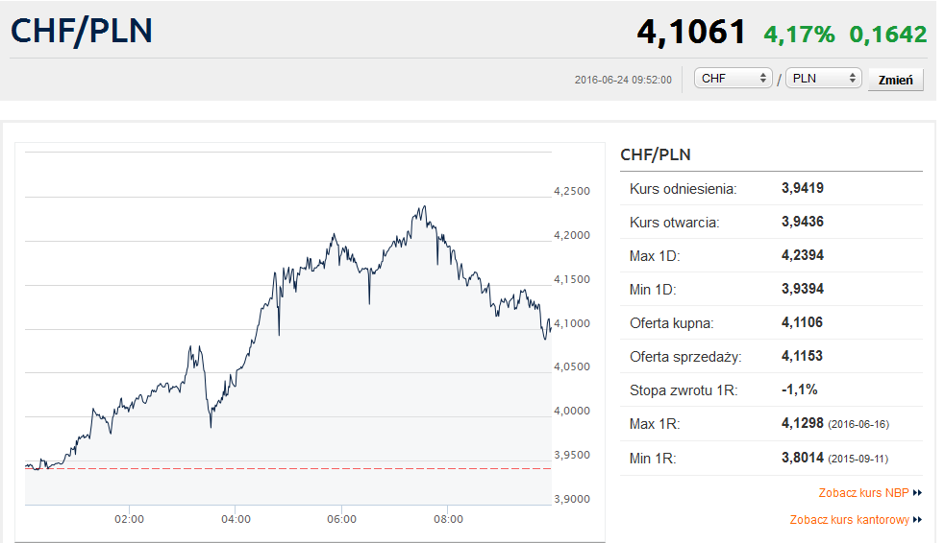Click the Min 1R value 3,8014
This screenshot has width=945, height=543.
point(802,458)
